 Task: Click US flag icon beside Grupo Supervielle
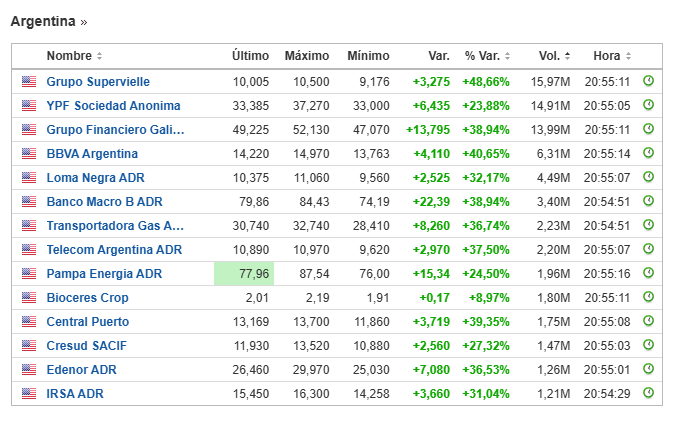click(29, 82)
